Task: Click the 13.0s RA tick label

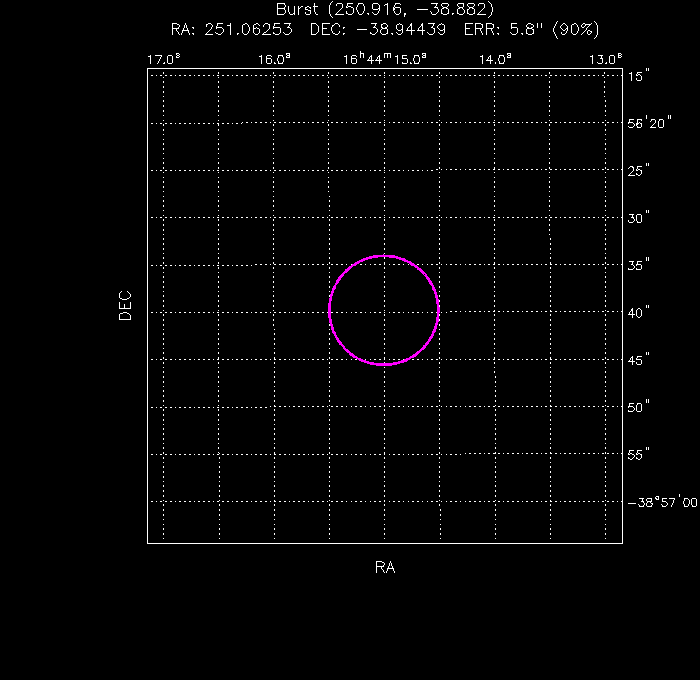Action: click(x=605, y=59)
